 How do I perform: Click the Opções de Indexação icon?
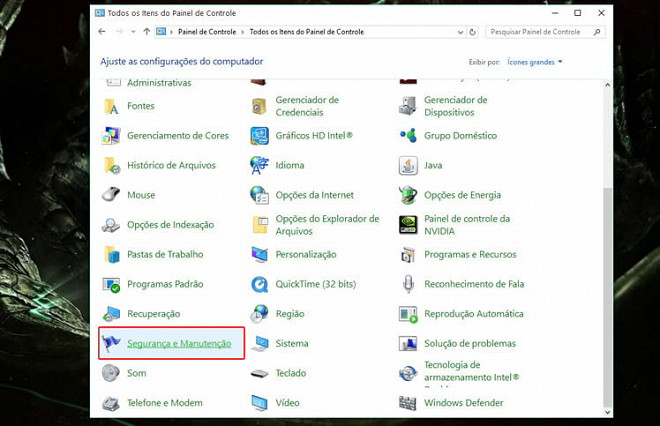click(x=112, y=225)
